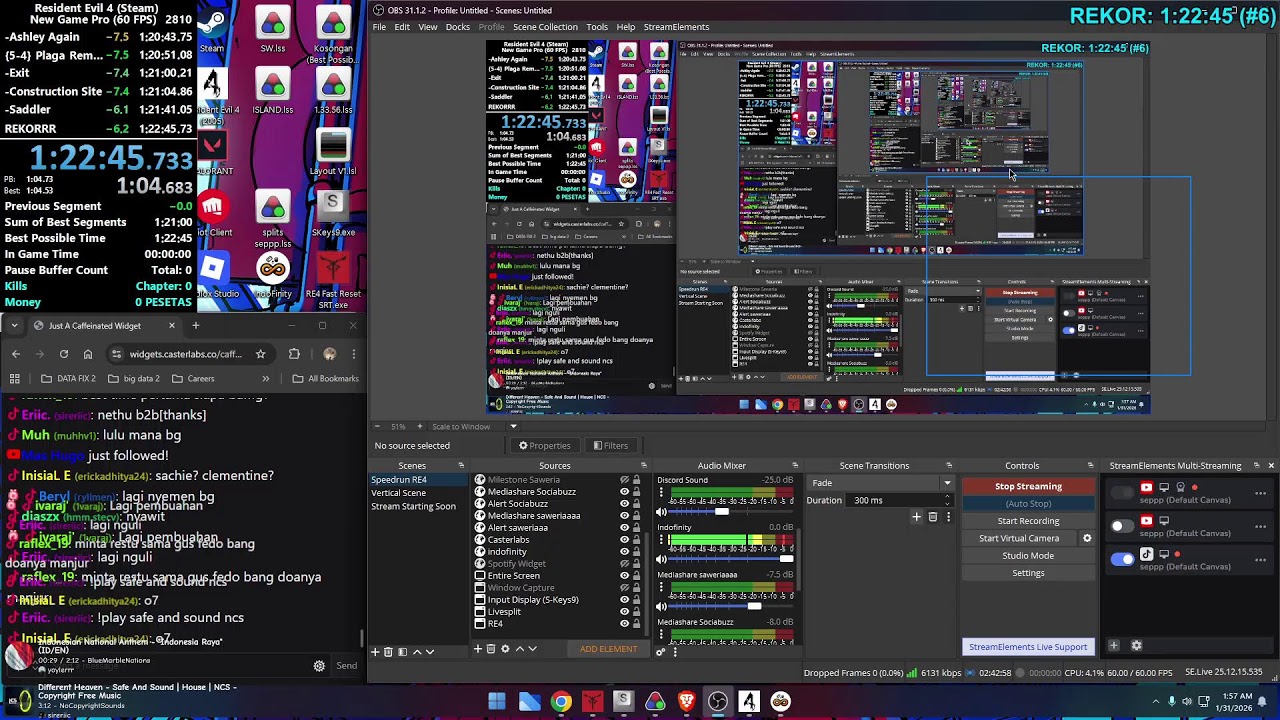Open the Tools menu in OBS
The height and width of the screenshot is (720, 1280).
click(597, 27)
